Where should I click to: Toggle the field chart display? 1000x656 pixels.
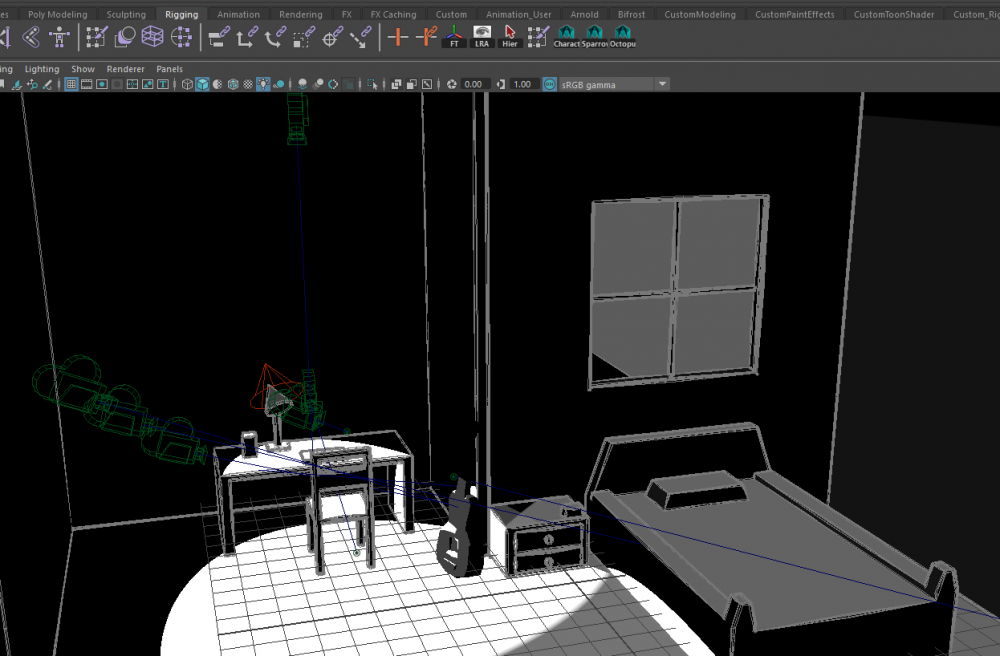pos(132,84)
